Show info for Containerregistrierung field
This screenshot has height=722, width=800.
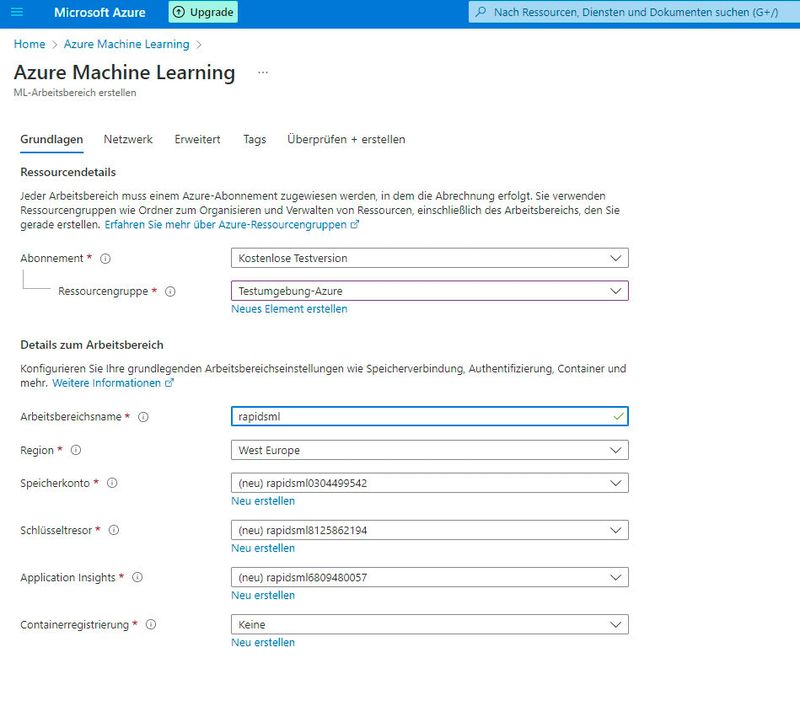point(151,625)
